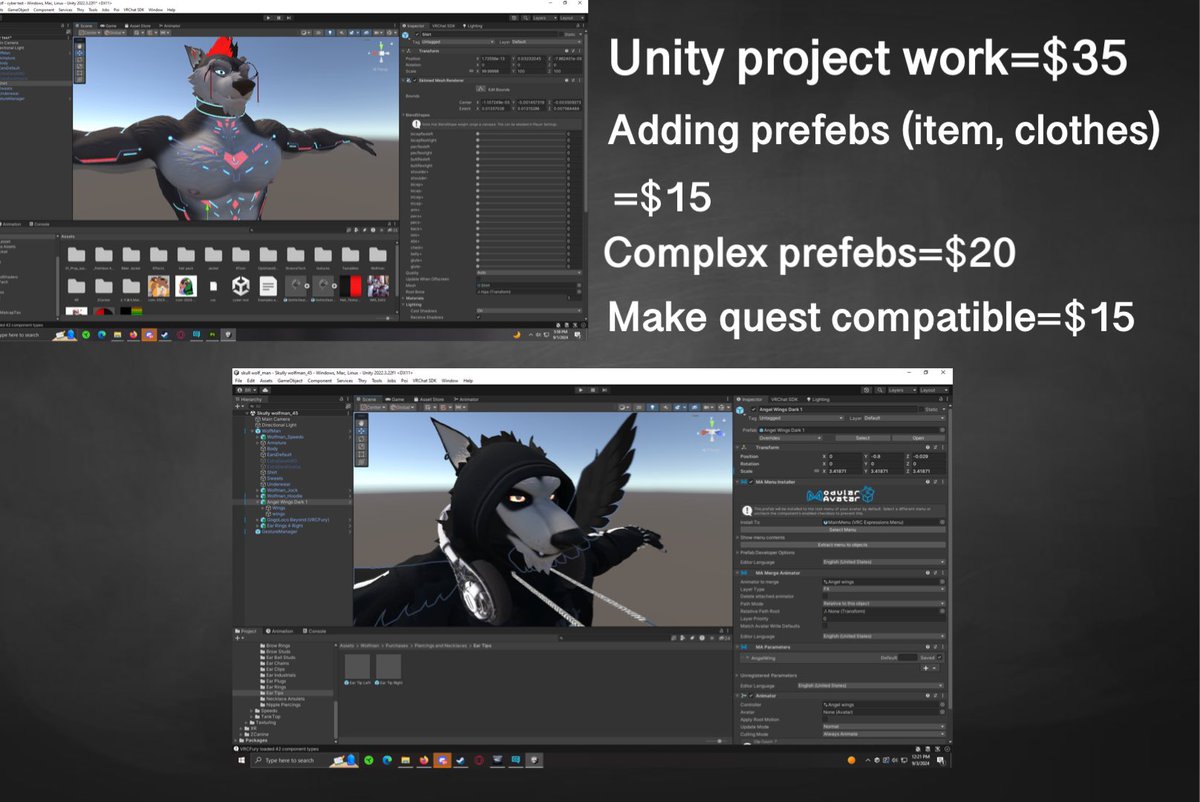The height and width of the screenshot is (802, 1200).
Task: Toggle the Animator component enabled checkbox
Action: [751, 696]
